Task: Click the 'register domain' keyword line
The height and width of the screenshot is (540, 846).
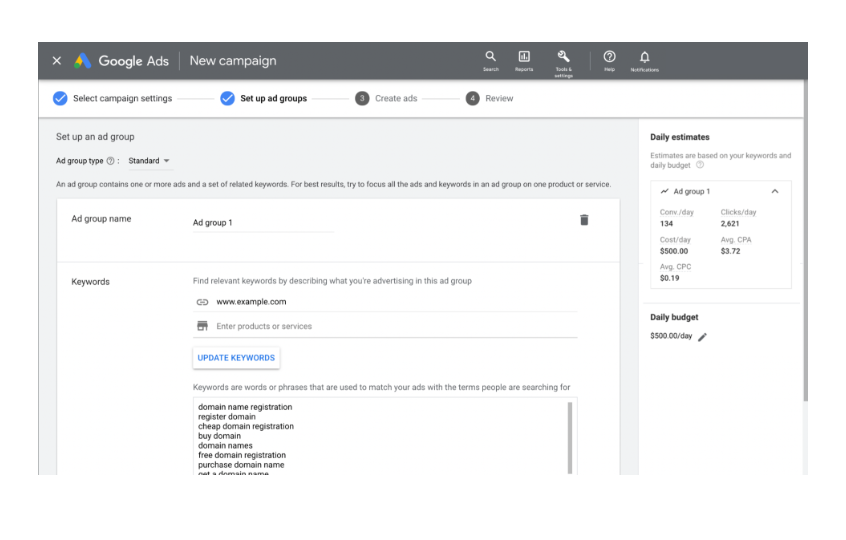Action: pyautogui.click(x=227, y=416)
